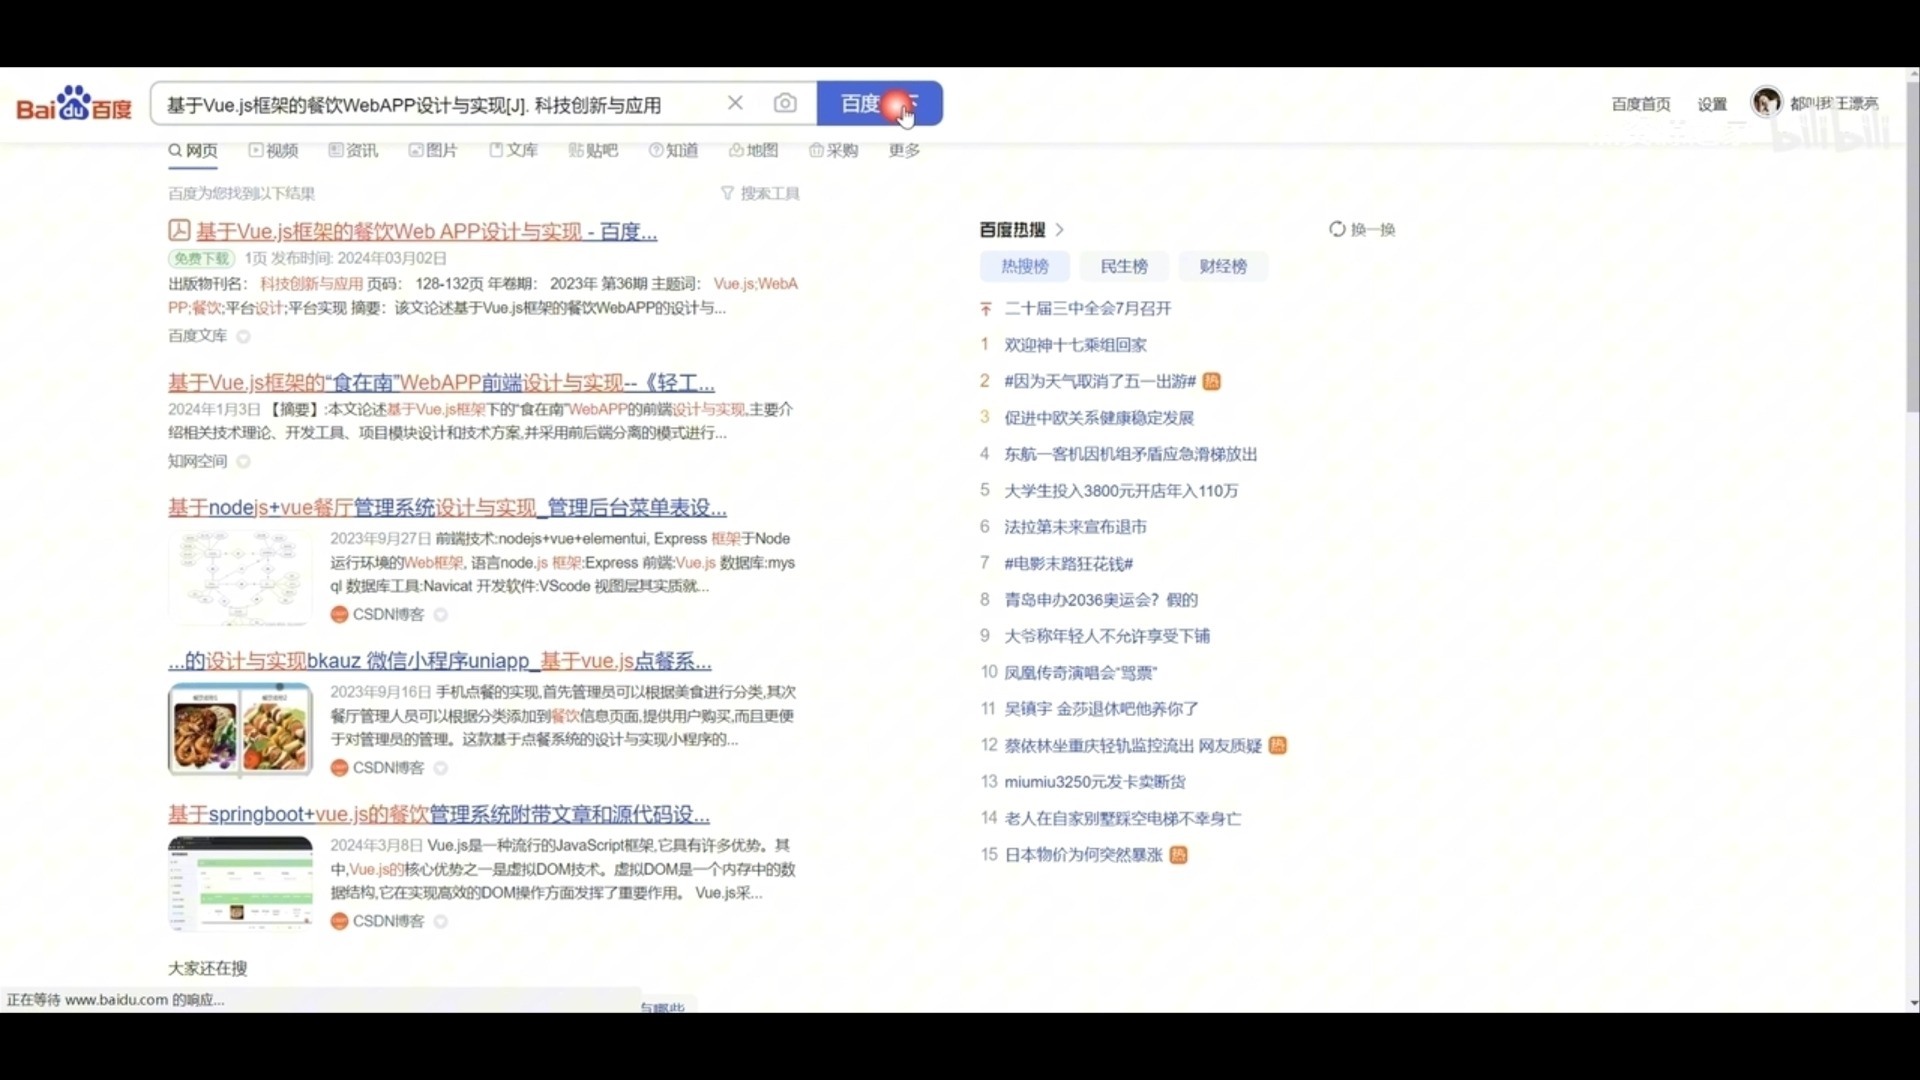1920x1080 pixels.
Task: Click the nodejs result diagram thumbnail
Action: coord(240,577)
